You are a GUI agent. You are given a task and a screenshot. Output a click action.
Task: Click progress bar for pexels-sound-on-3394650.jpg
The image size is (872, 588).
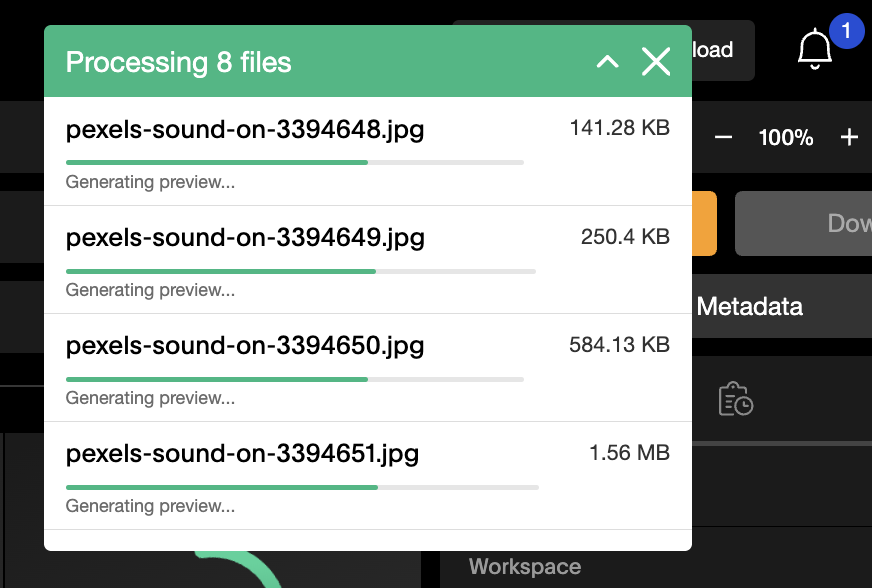pyautogui.click(x=295, y=379)
